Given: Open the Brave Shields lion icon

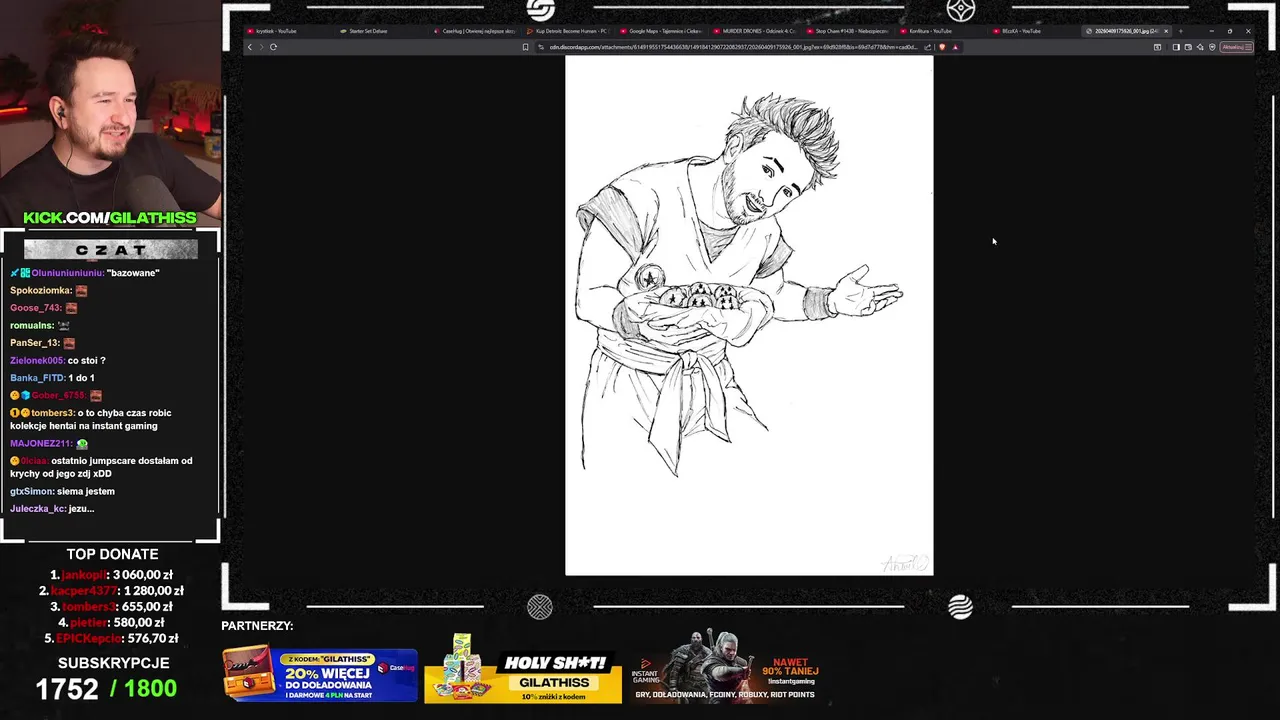Looking at the screenshot, I should point(942,47).
